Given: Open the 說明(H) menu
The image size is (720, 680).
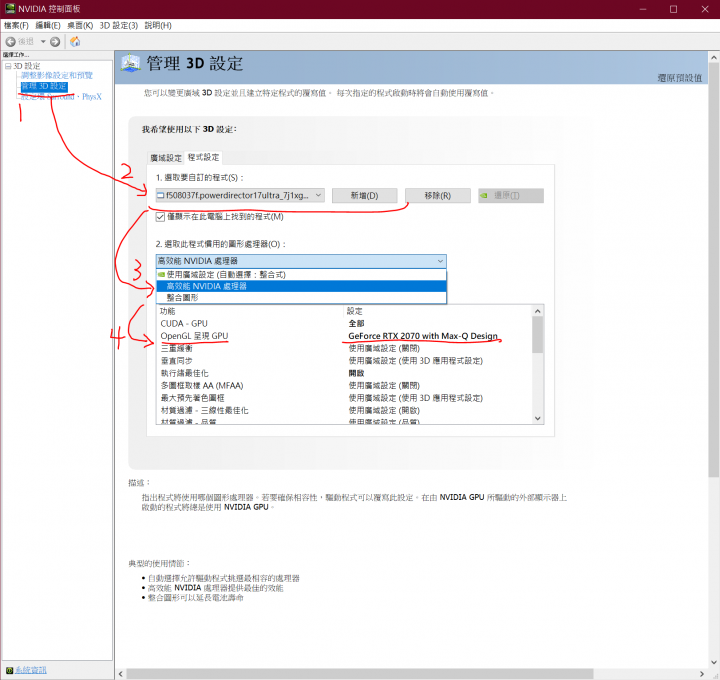Looking at the screenshot, I should (158, 25).
